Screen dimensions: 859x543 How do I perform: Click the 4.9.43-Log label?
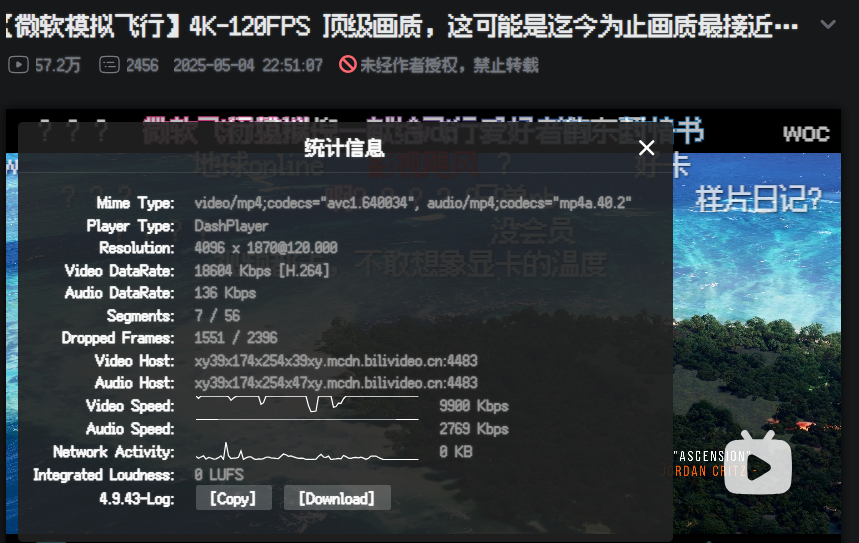coord(136,499)
